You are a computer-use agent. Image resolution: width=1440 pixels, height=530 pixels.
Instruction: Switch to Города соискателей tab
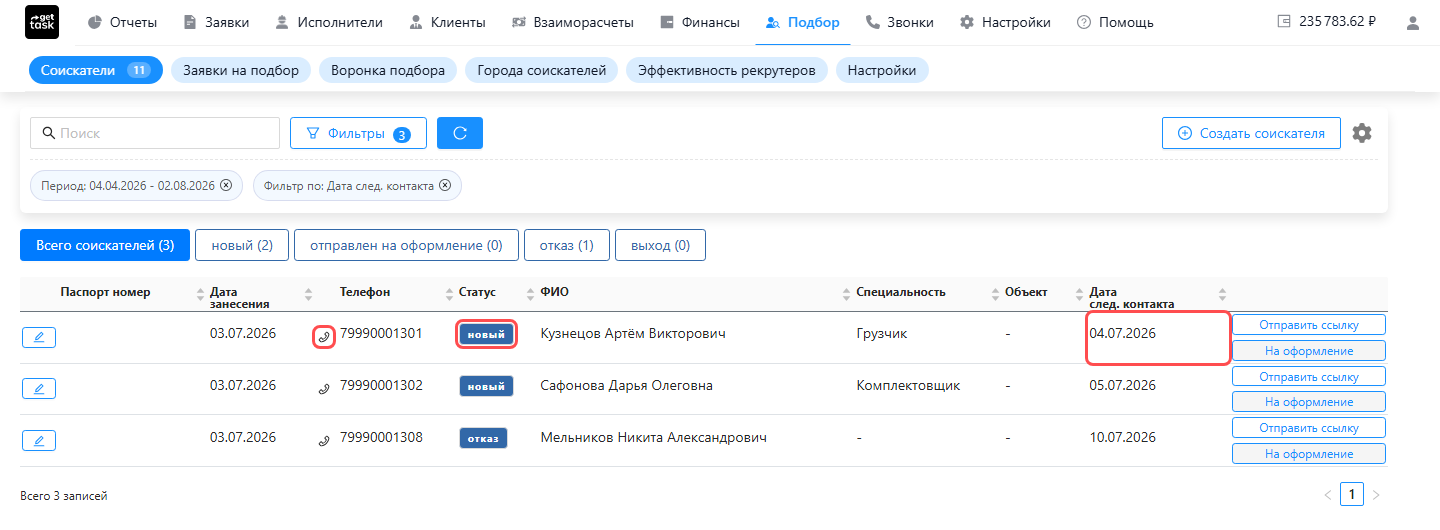[x=542, y=70]
